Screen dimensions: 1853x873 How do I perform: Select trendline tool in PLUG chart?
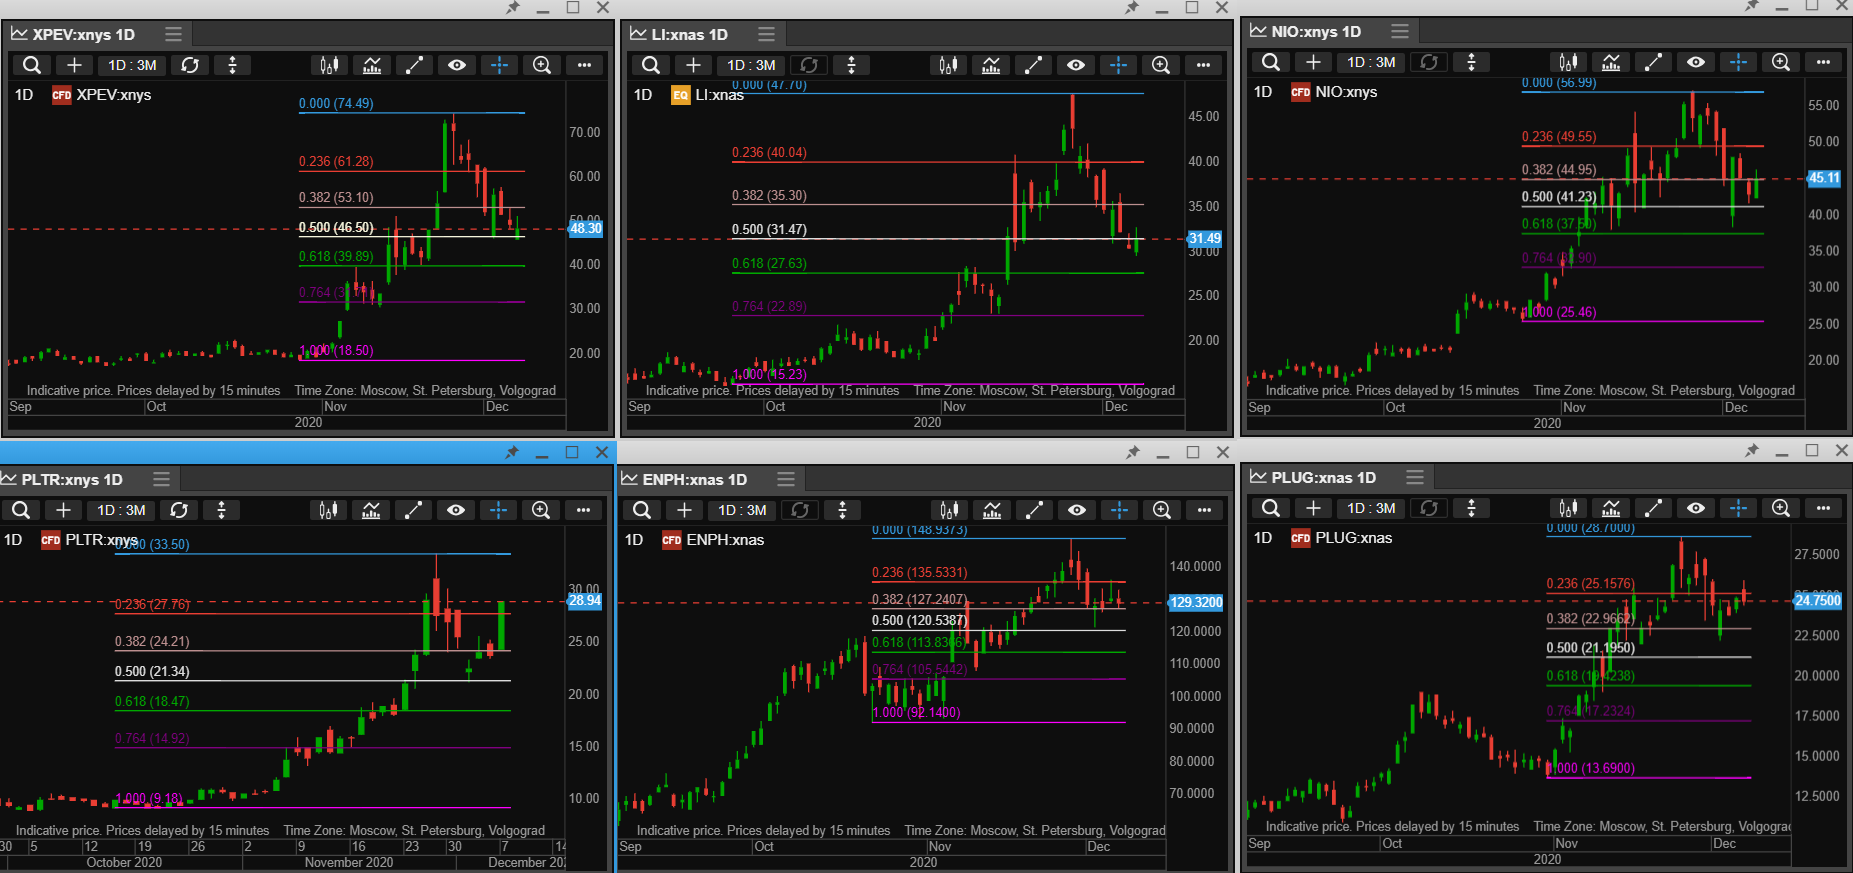[1653, 508]
